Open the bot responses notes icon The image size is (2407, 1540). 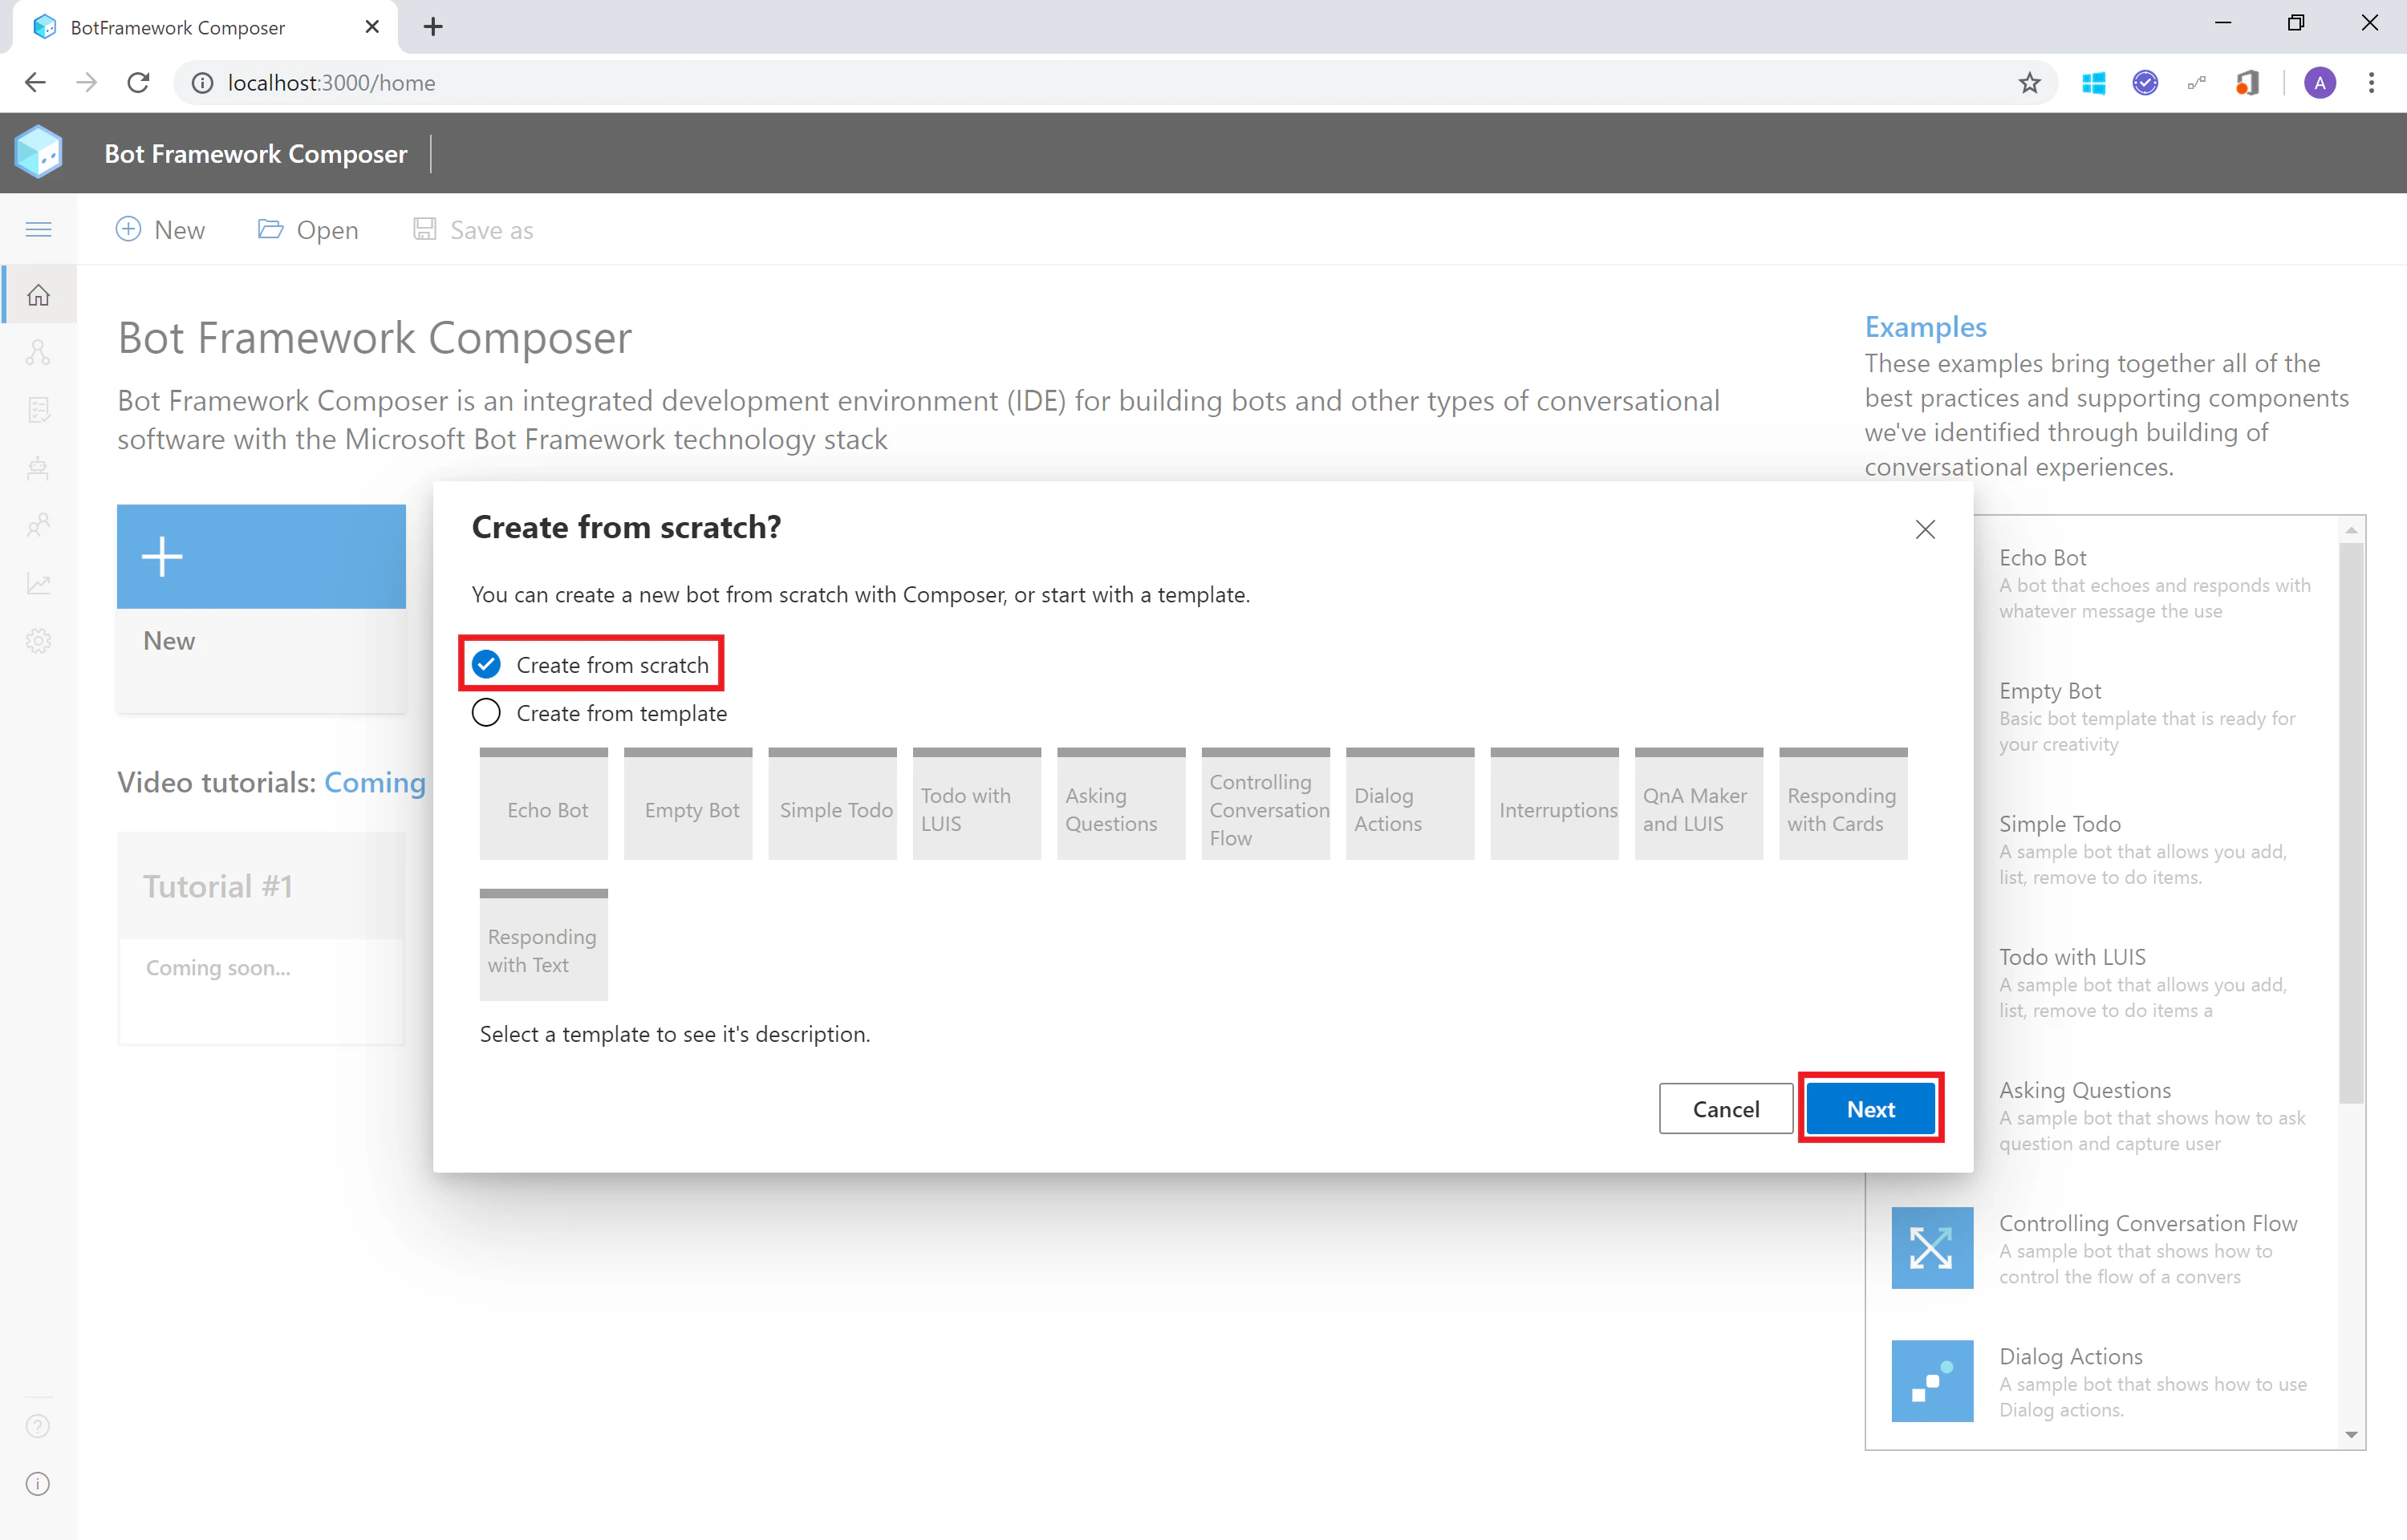pos(38,410)
